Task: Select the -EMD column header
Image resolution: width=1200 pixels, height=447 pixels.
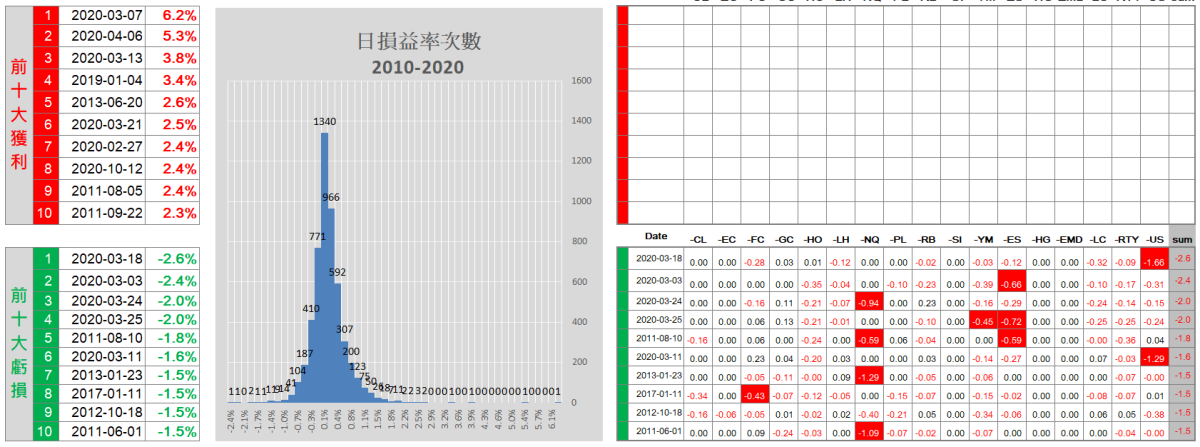Action: [1069, 238]
